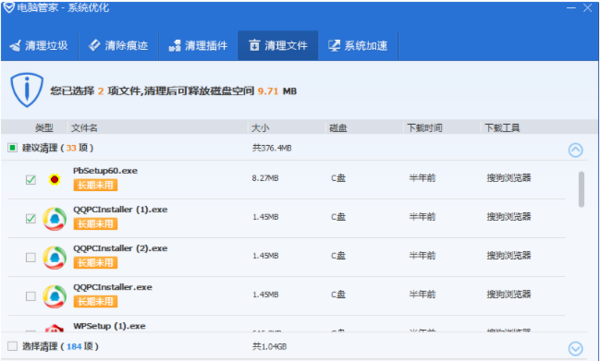The width and height of the screenshot is (600, 361).
Task: Click the QQPCInstaller.exe file icon
Action: (x=54, y=296)
